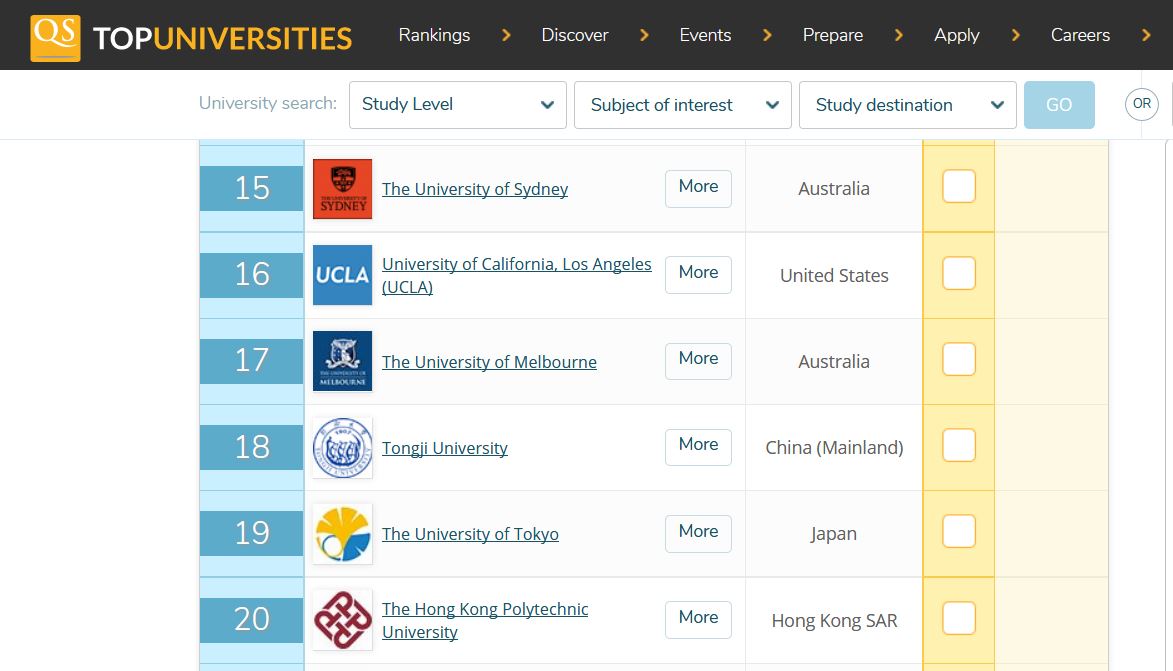
Task: Click the University of Sydney crest logo
Action: point(342,188)
